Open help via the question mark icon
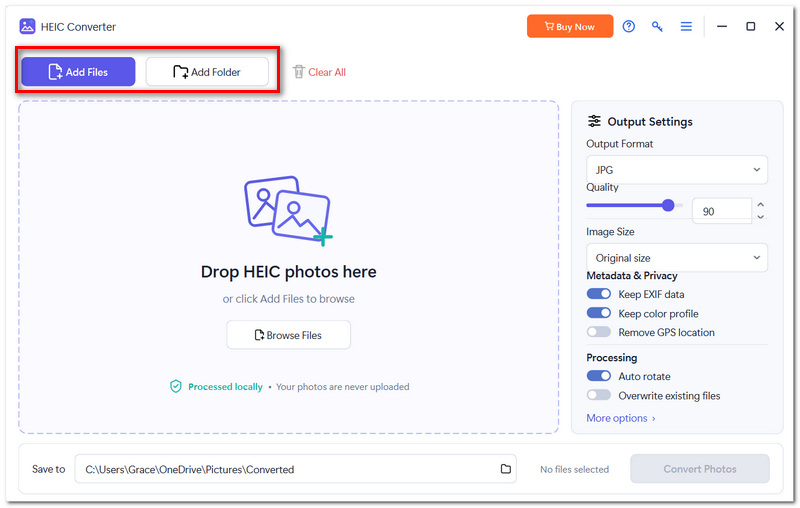The height and width of the screenshot is (508, 800). coord(629,27)
